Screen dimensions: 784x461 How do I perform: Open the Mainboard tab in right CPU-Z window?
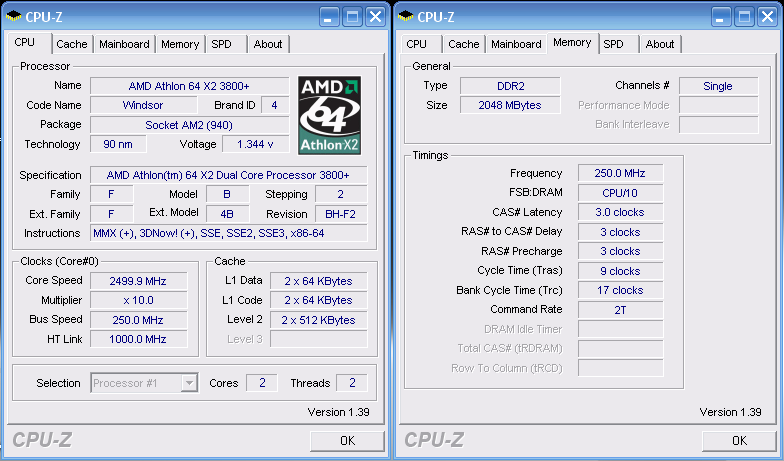[x=516, y=44]
